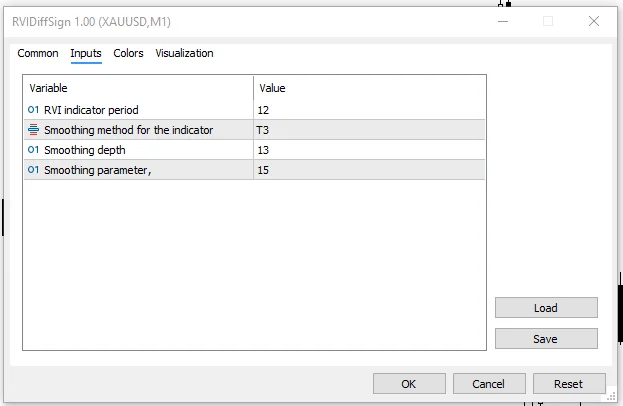This screenshot has width=623, height=406.
Task: Click the integer icon beside RVI indicator period
Action: click(x=33, y=110)
